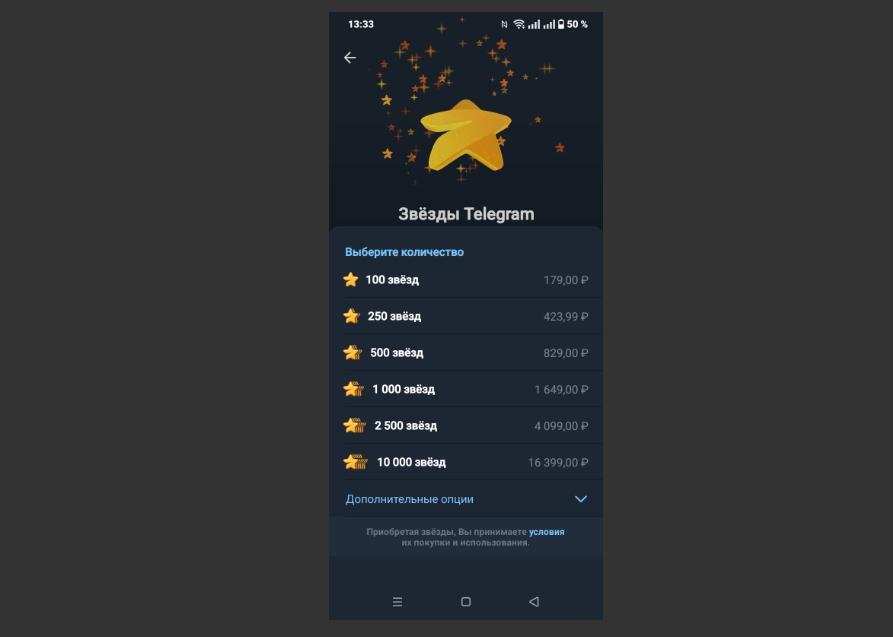The image size is (893, 637).
Task: Tap the back arrow icon
Action: (x=350, y=58)
